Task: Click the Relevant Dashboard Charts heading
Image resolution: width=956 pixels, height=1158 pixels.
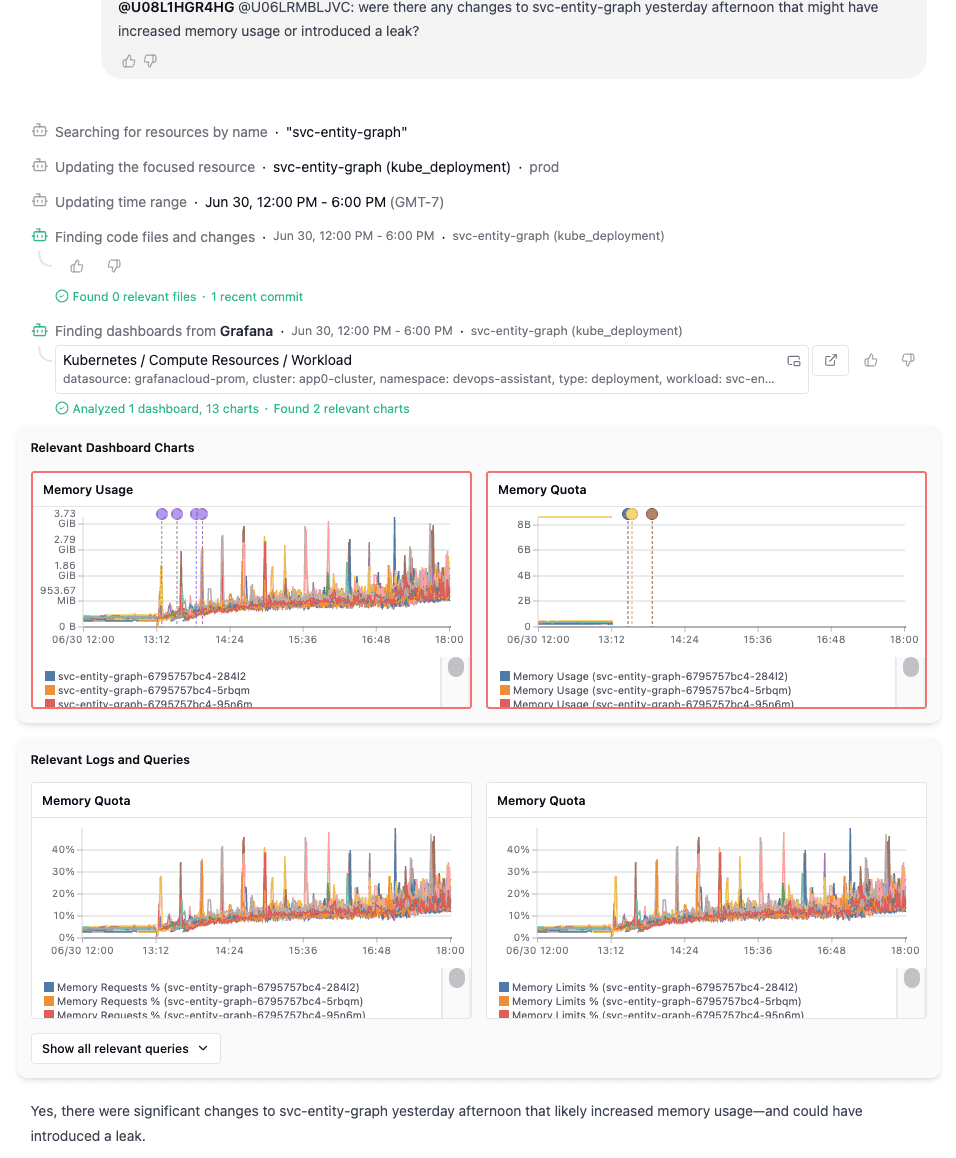Action: pyautogui.click(x=112, y=448)
